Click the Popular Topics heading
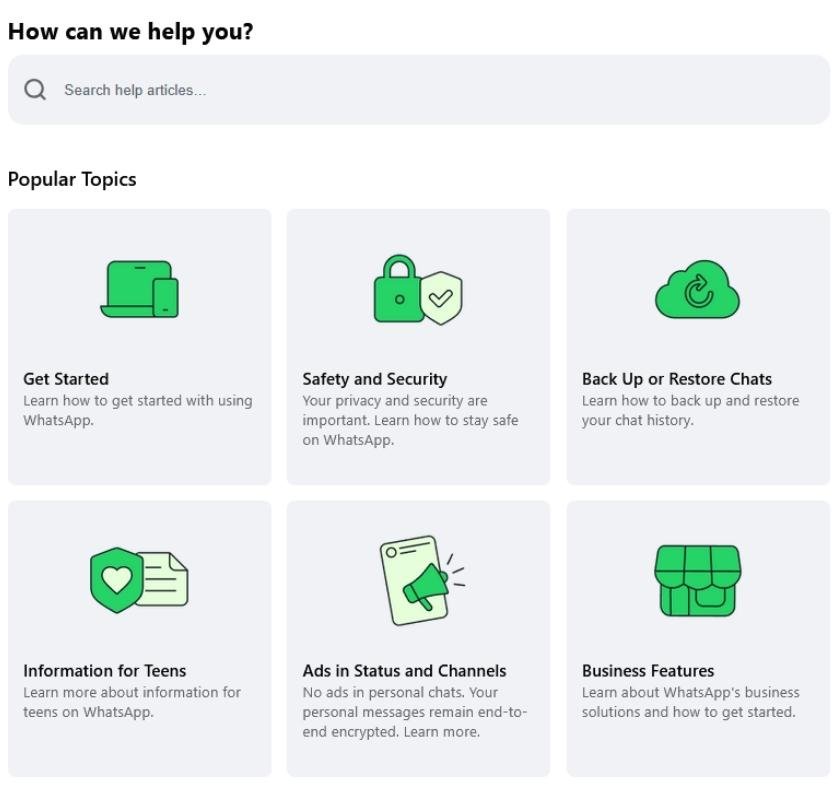Image resolution: width=840 pixels, height=800 pixels. pyautogui.click(x=73, y=179)
